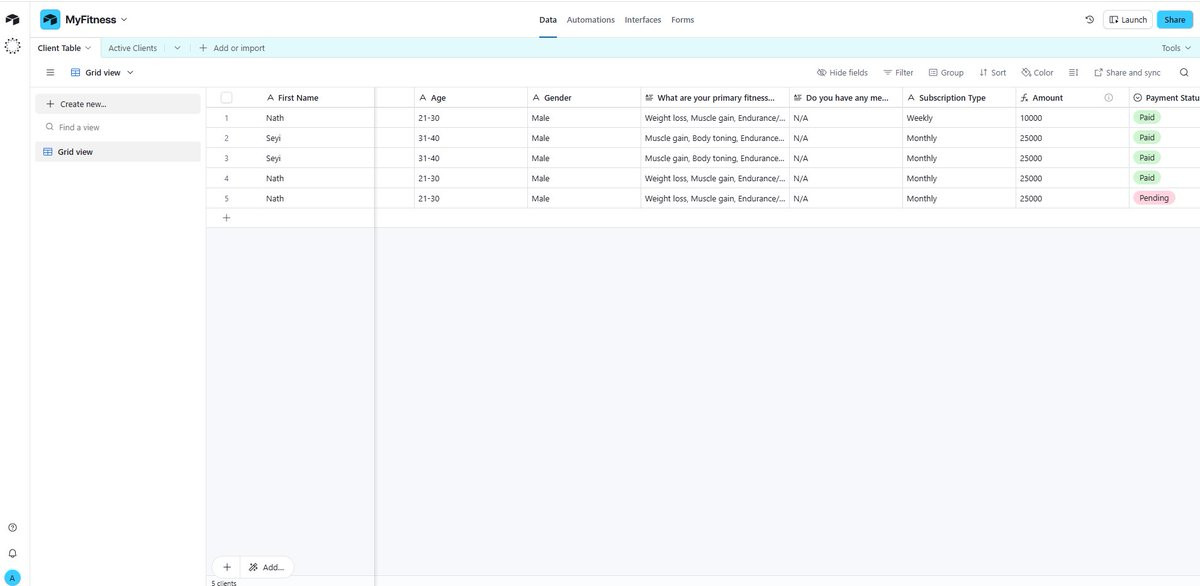Viewport: 1200px width, 586px height.
Task: Open the account avatar icon
Action: pyautogui.click(x=12, y=578)
